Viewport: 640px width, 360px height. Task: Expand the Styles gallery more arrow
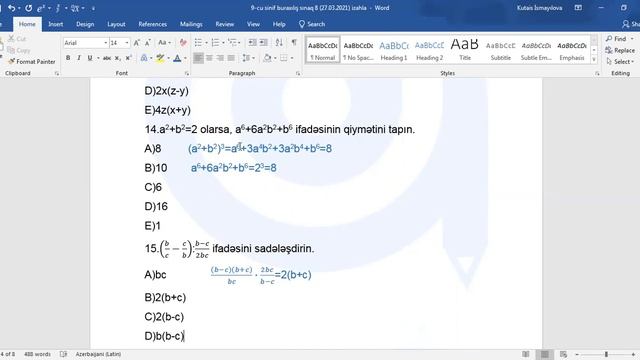(594, 59)
